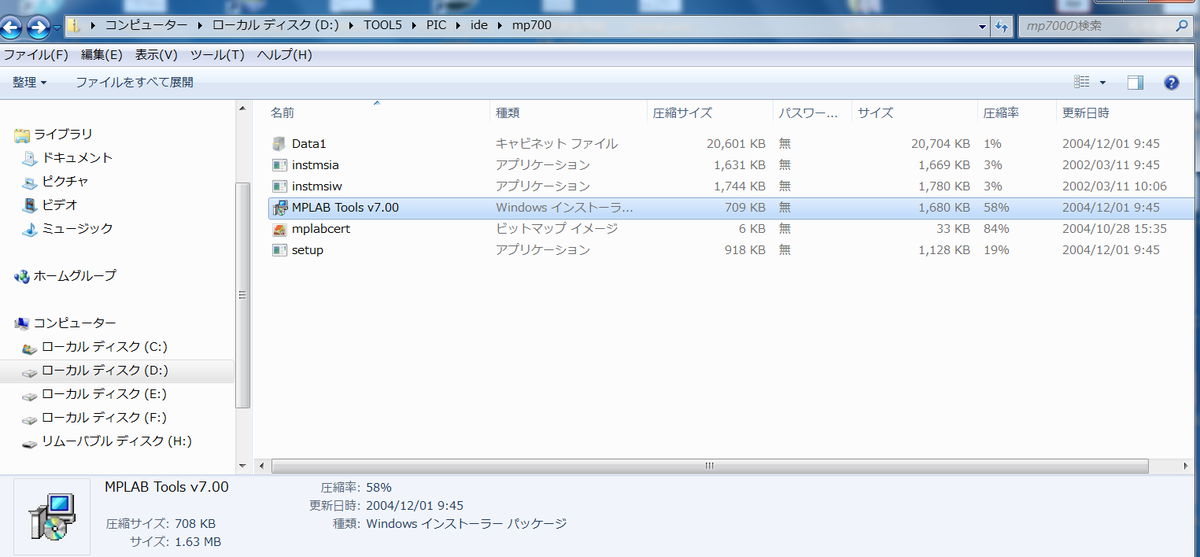Screen dimensions: 1200x557
Task: Select the instmsiw application icon
Action: [x=279, y=186]
